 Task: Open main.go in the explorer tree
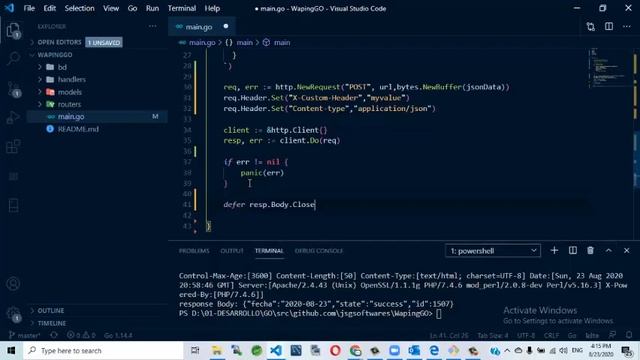97,116
